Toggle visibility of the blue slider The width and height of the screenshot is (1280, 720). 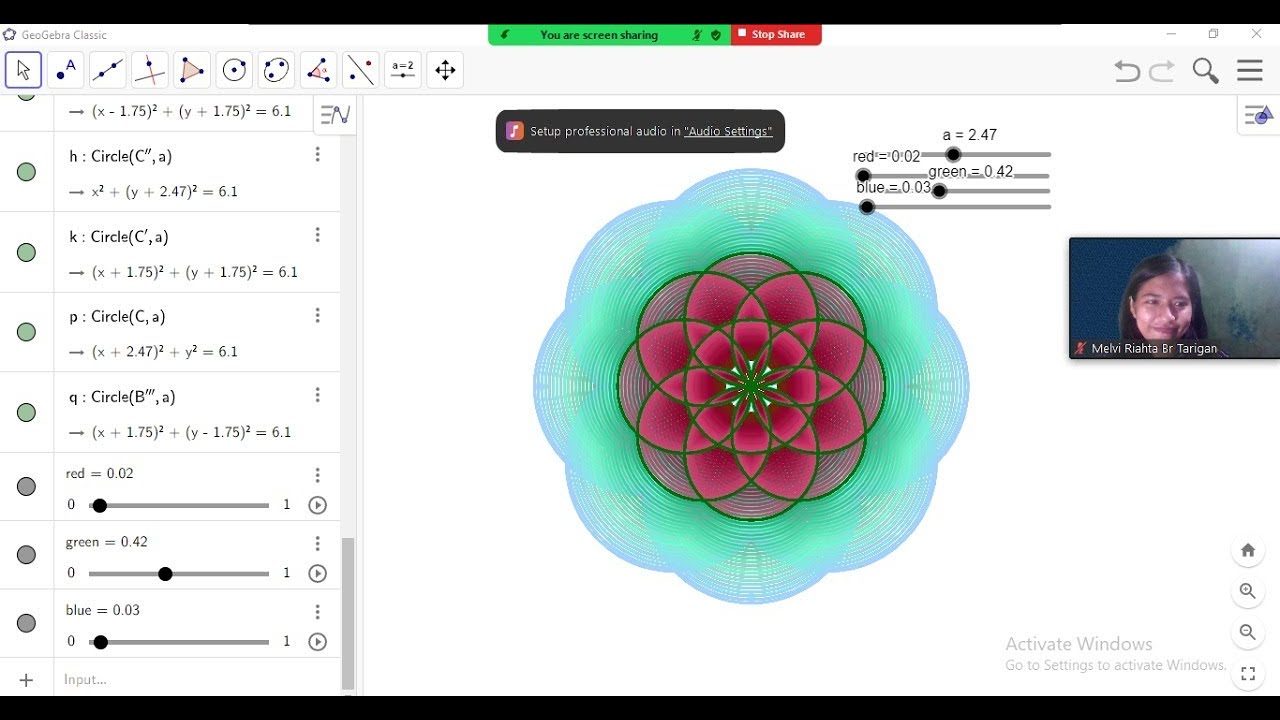[x=27, y=623]
